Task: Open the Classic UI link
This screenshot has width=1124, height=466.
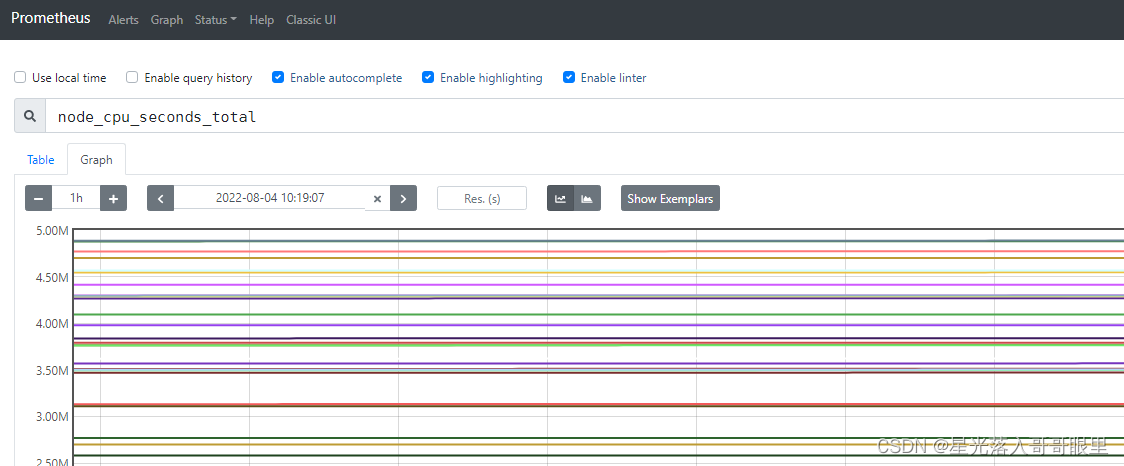Action: (x=311, y=20)
